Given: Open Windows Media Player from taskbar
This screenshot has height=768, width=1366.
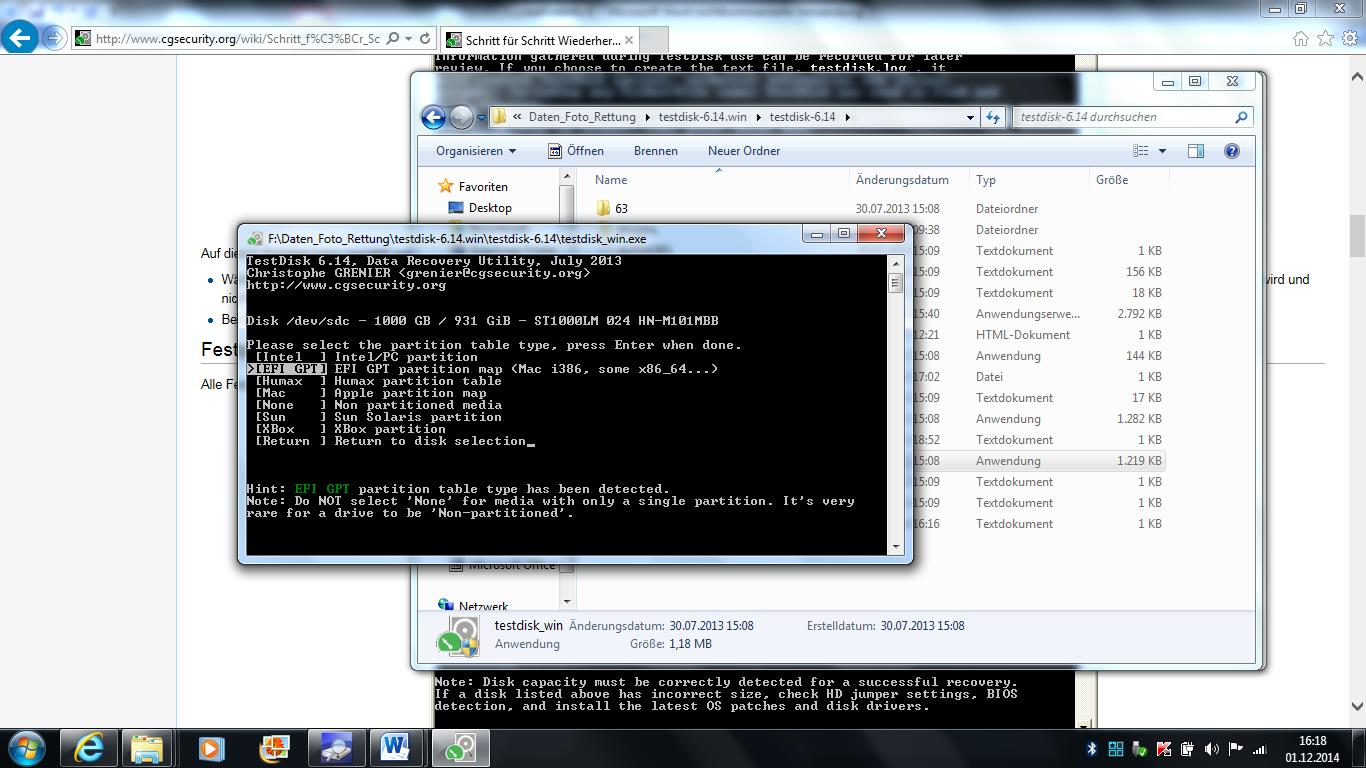Looking at the screenshot, I should coord(210,748).
